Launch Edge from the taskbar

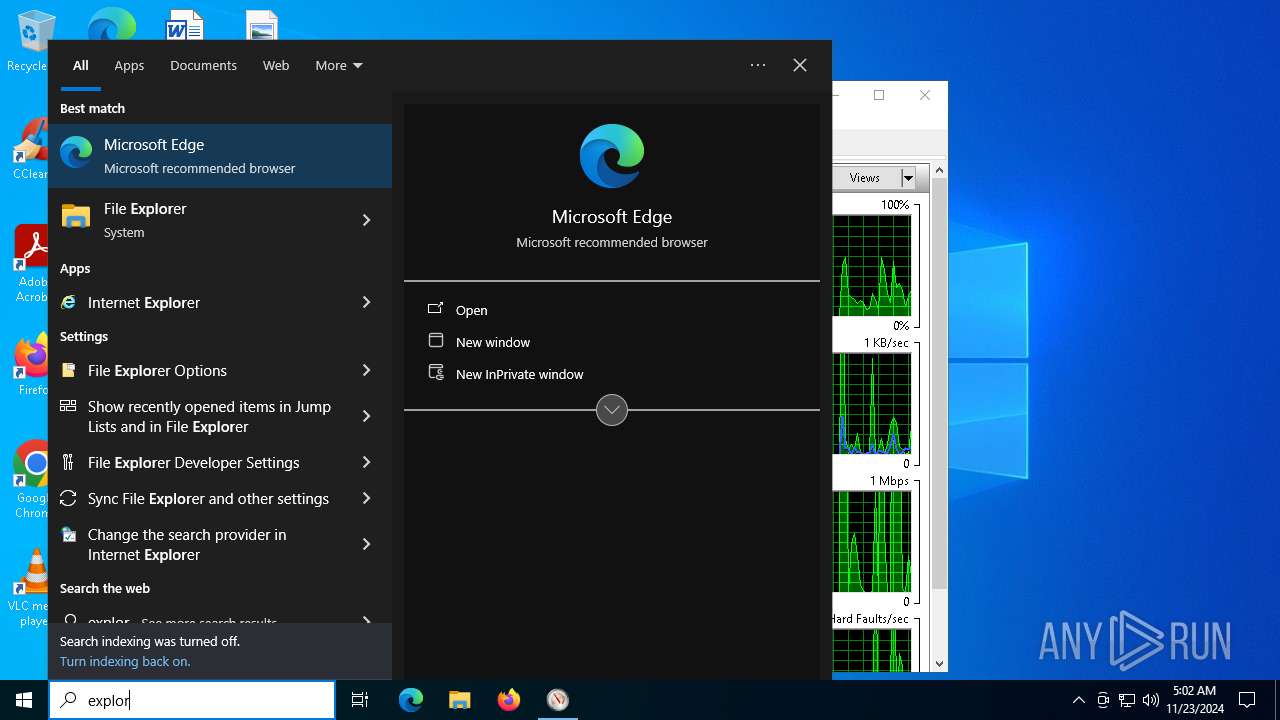point(411,700)
